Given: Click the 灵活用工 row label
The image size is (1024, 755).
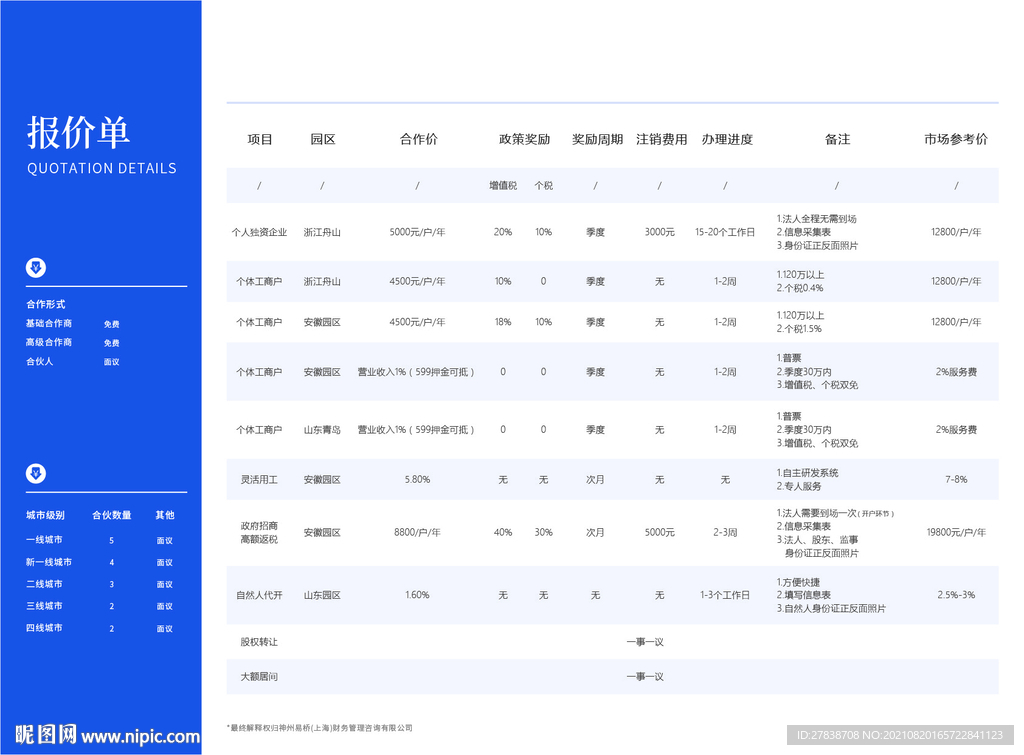Looking at the screenshot, I should click(259, 480).
